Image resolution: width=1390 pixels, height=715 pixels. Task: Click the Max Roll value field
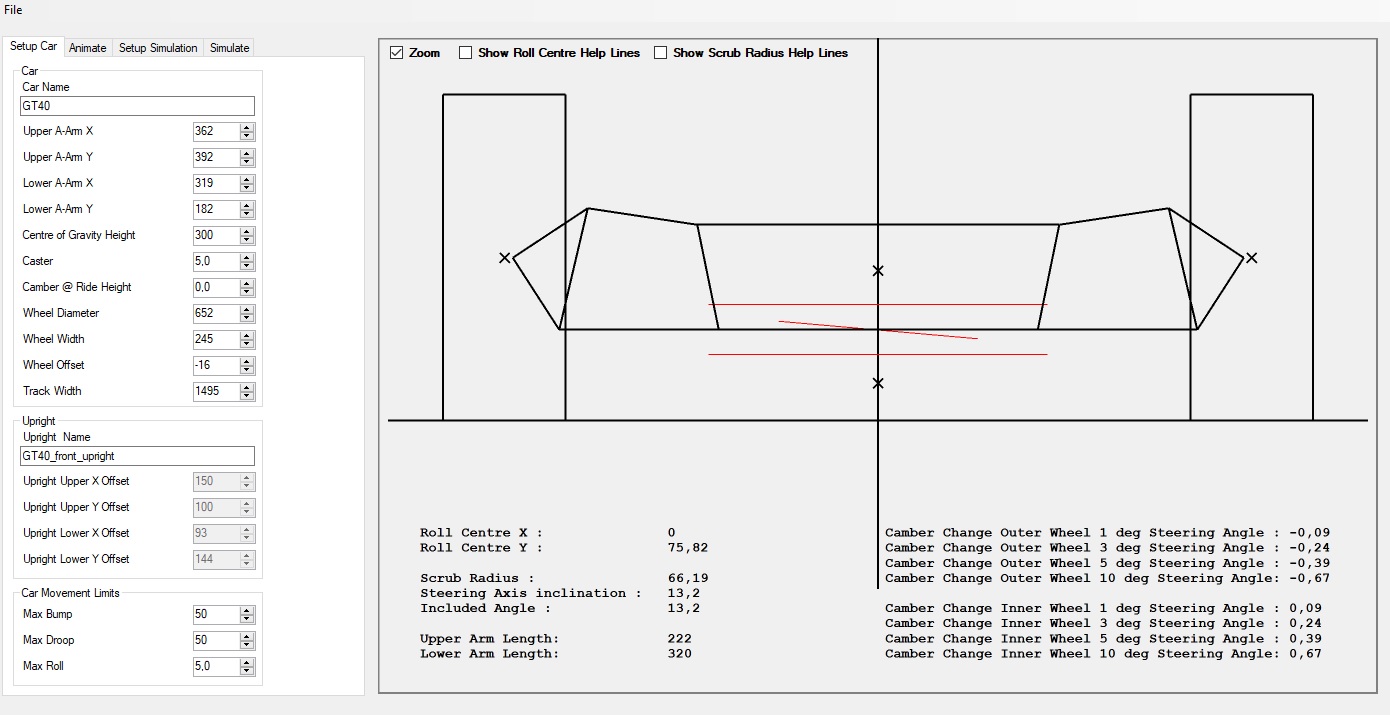click(216, 666)
